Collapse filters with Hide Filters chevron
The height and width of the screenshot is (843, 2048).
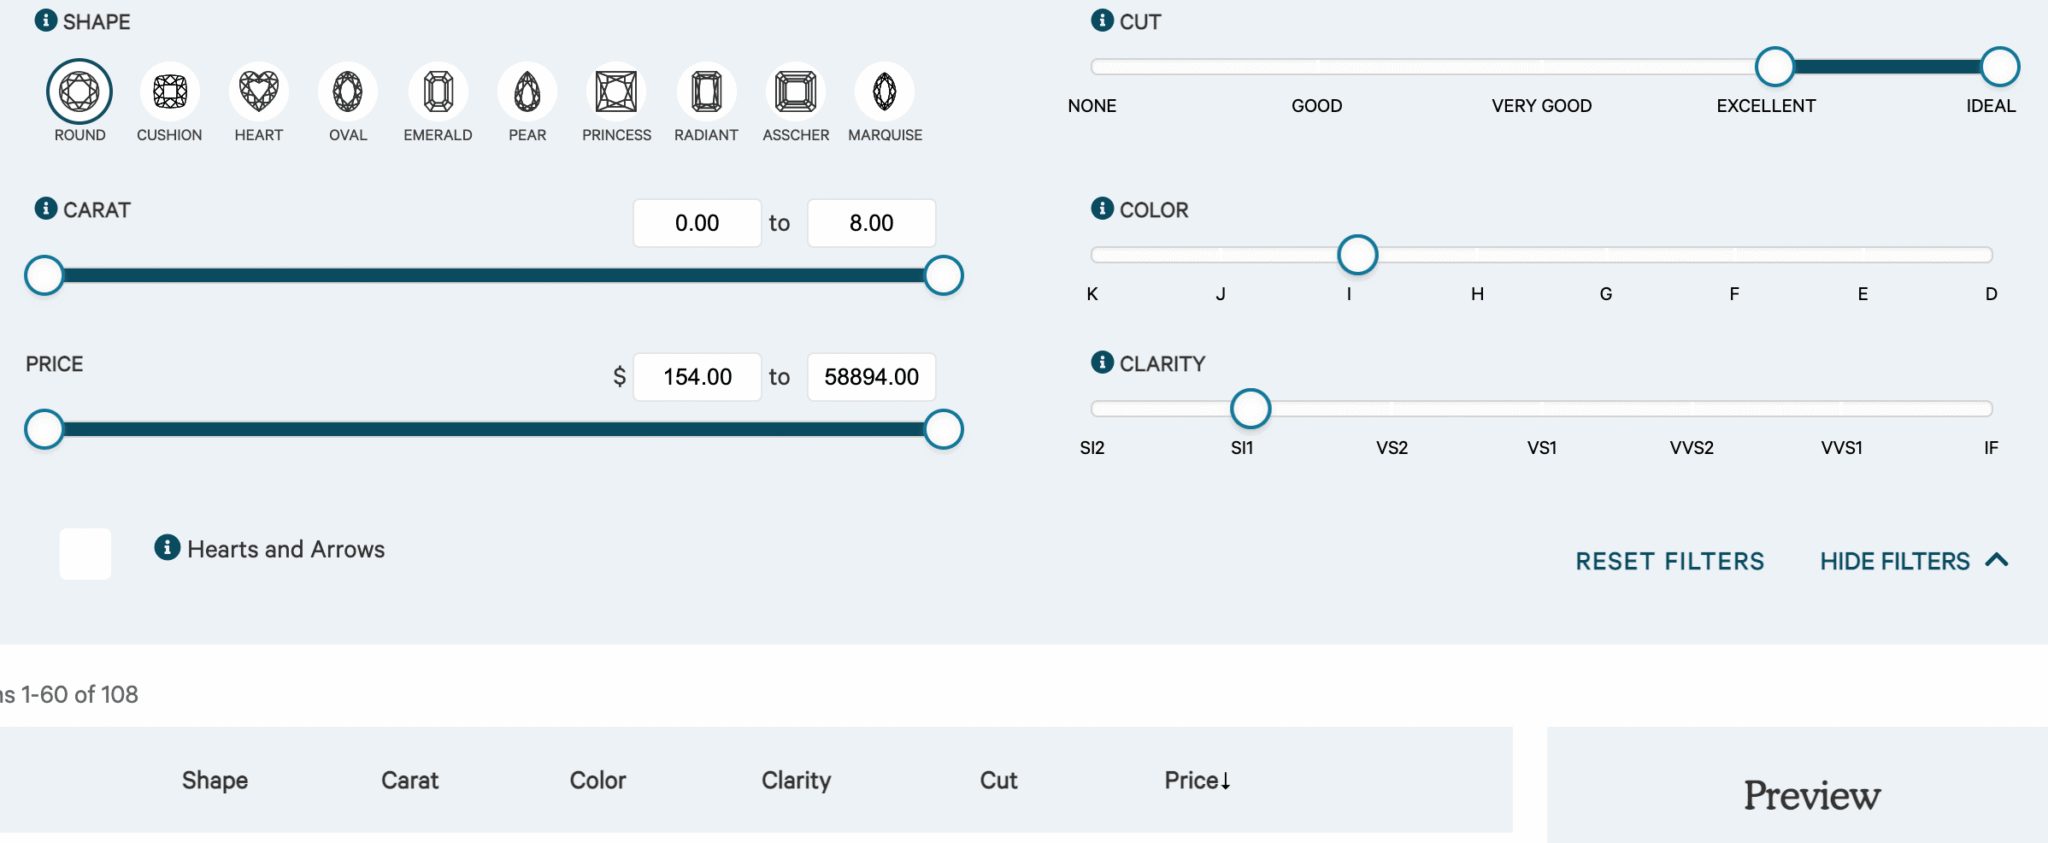pos(1997,560)
